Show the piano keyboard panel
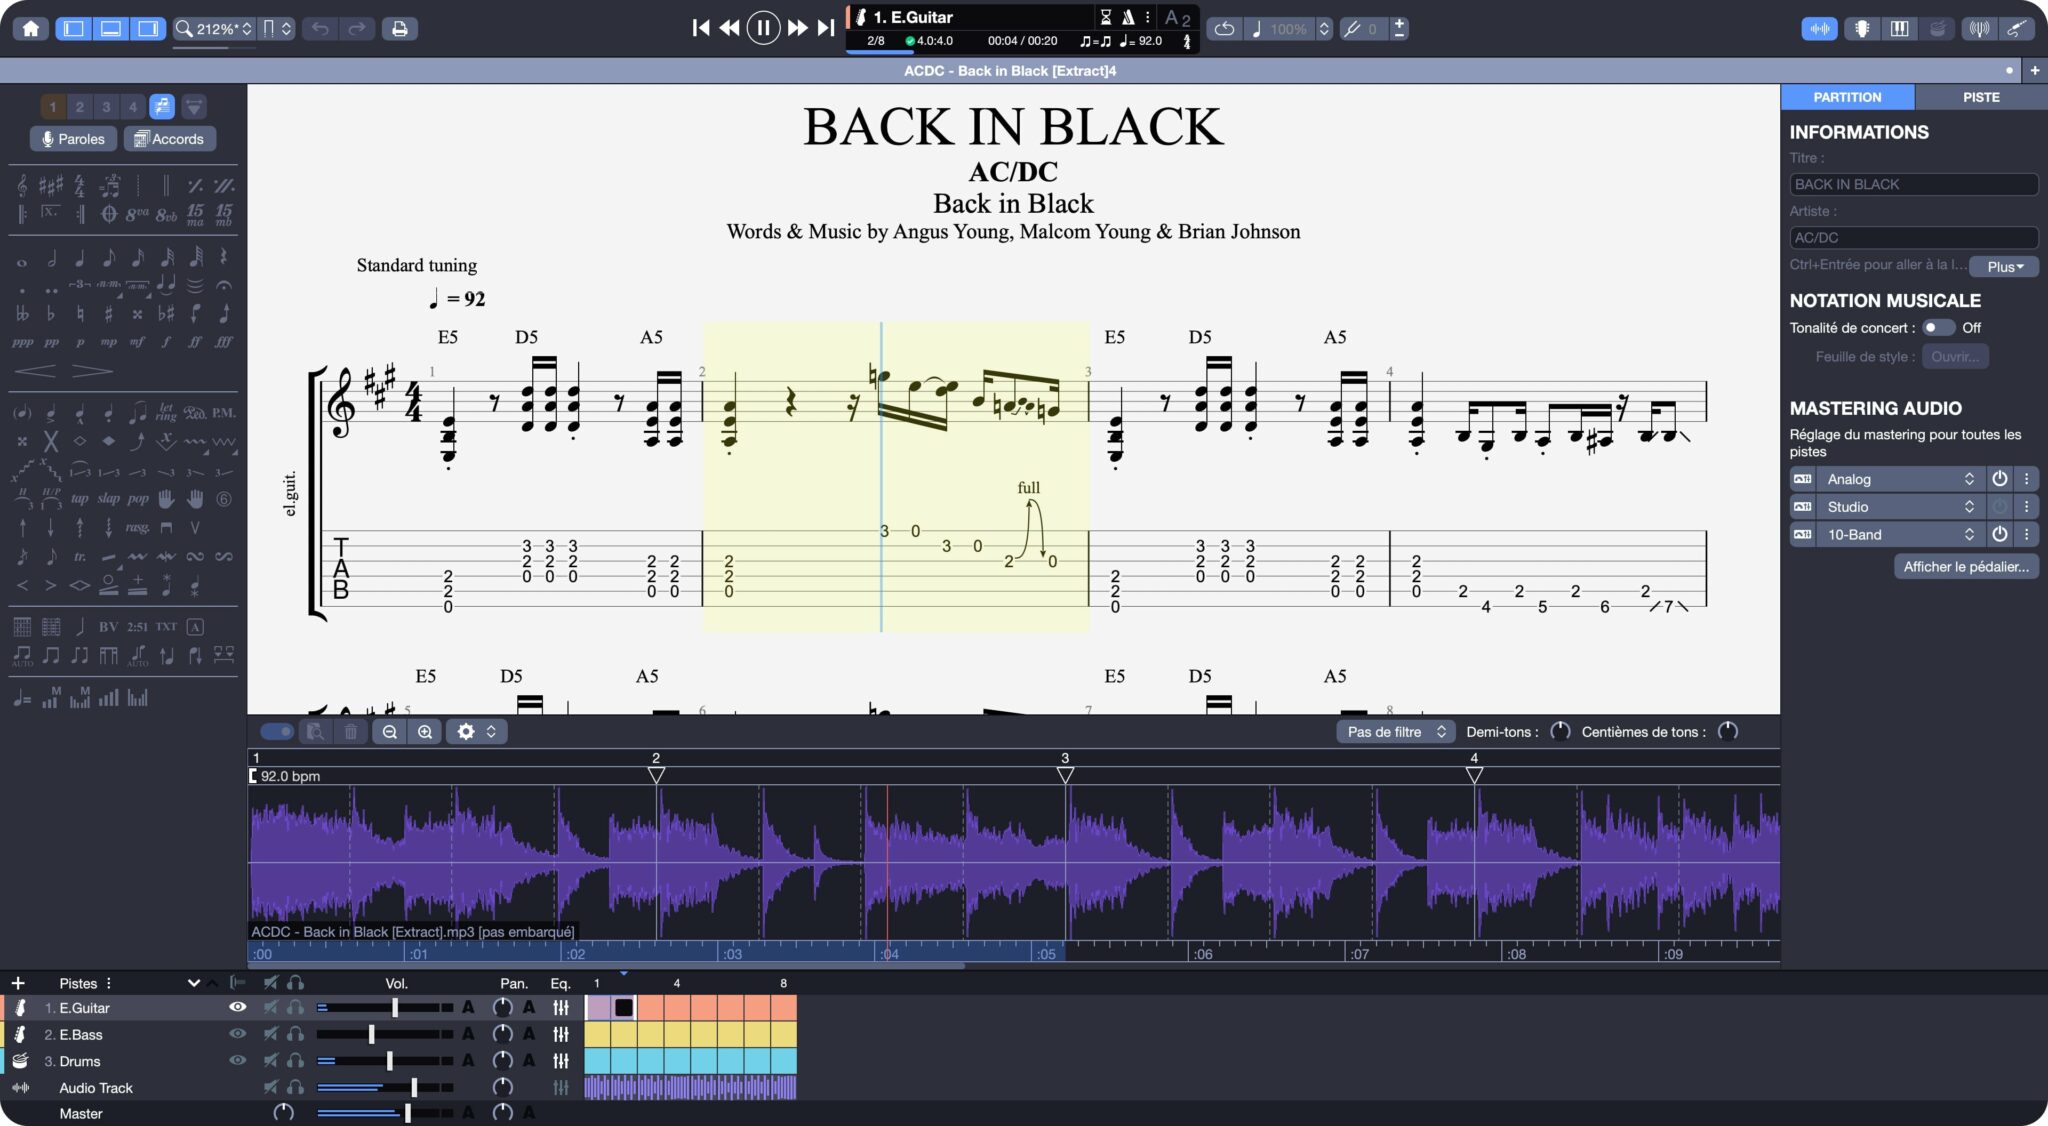 [1899, 29]
